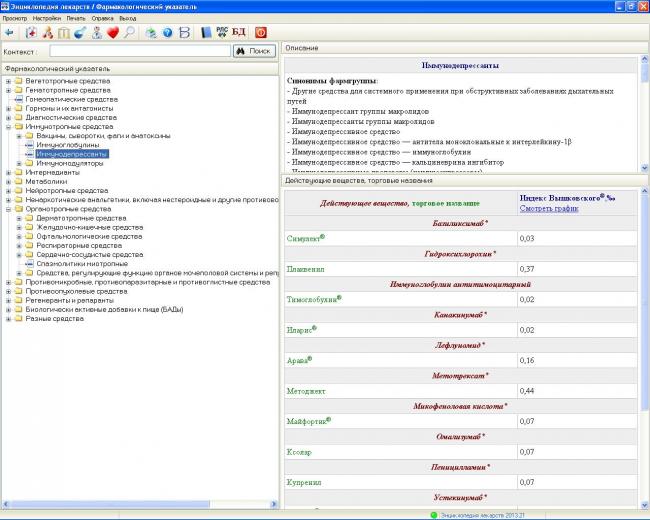Image resolution: width=650 pixels, height=520 pixels.
Task: Select Нейротропные средства tree row
Action: click(67, 191)
